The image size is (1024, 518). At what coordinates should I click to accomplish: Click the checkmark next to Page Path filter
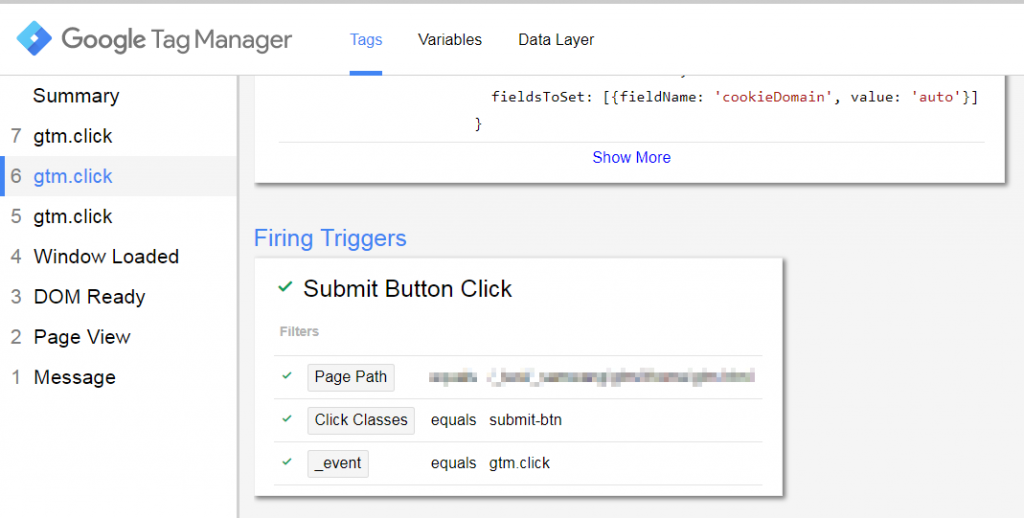point(287,376)
